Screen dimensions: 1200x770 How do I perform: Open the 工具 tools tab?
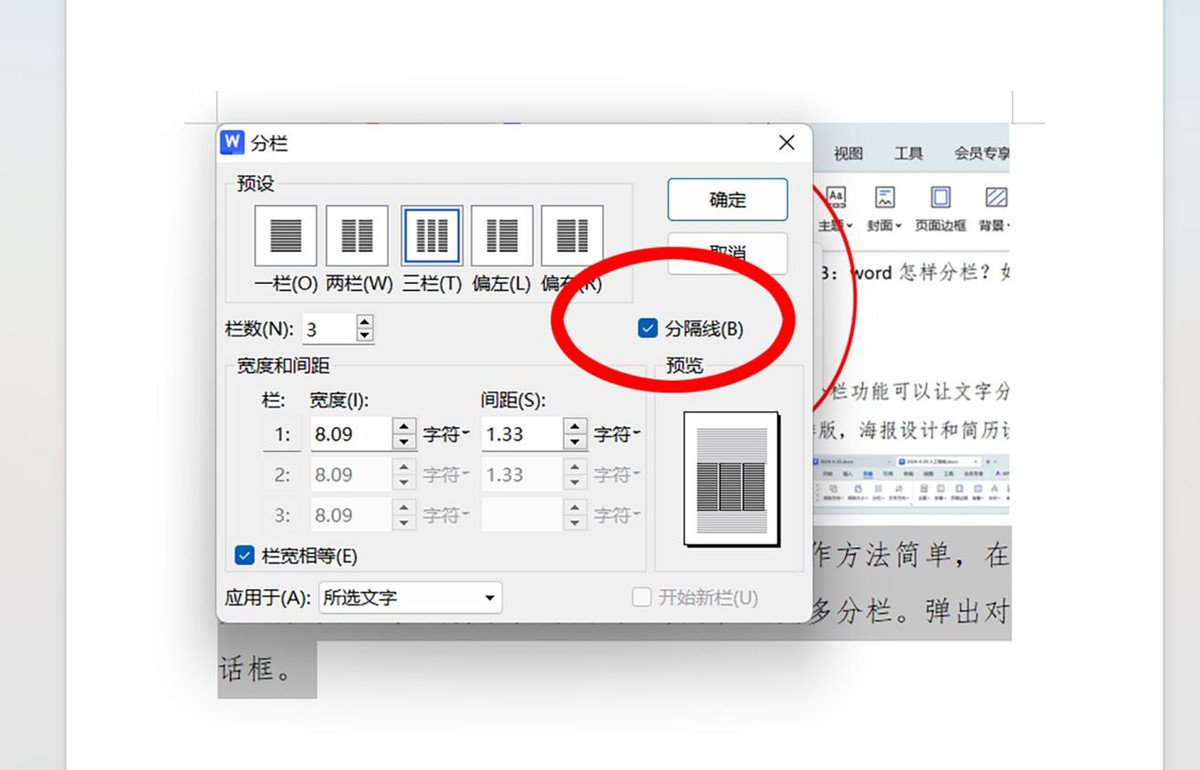pyautogui.click(x=908, y=153)
